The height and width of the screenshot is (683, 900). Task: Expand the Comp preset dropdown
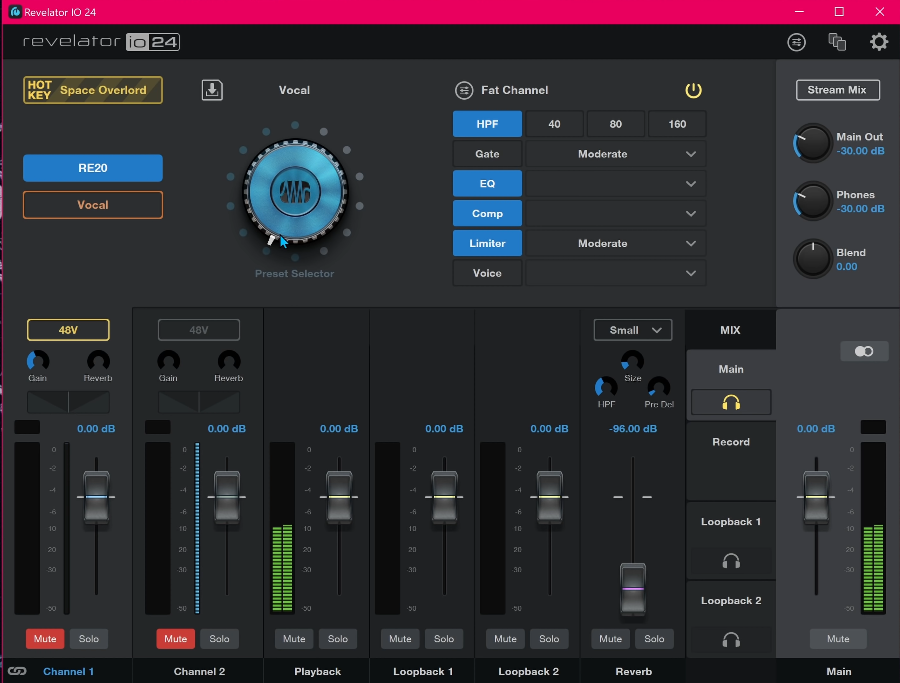pyautogui.click(x=616, y=214)
